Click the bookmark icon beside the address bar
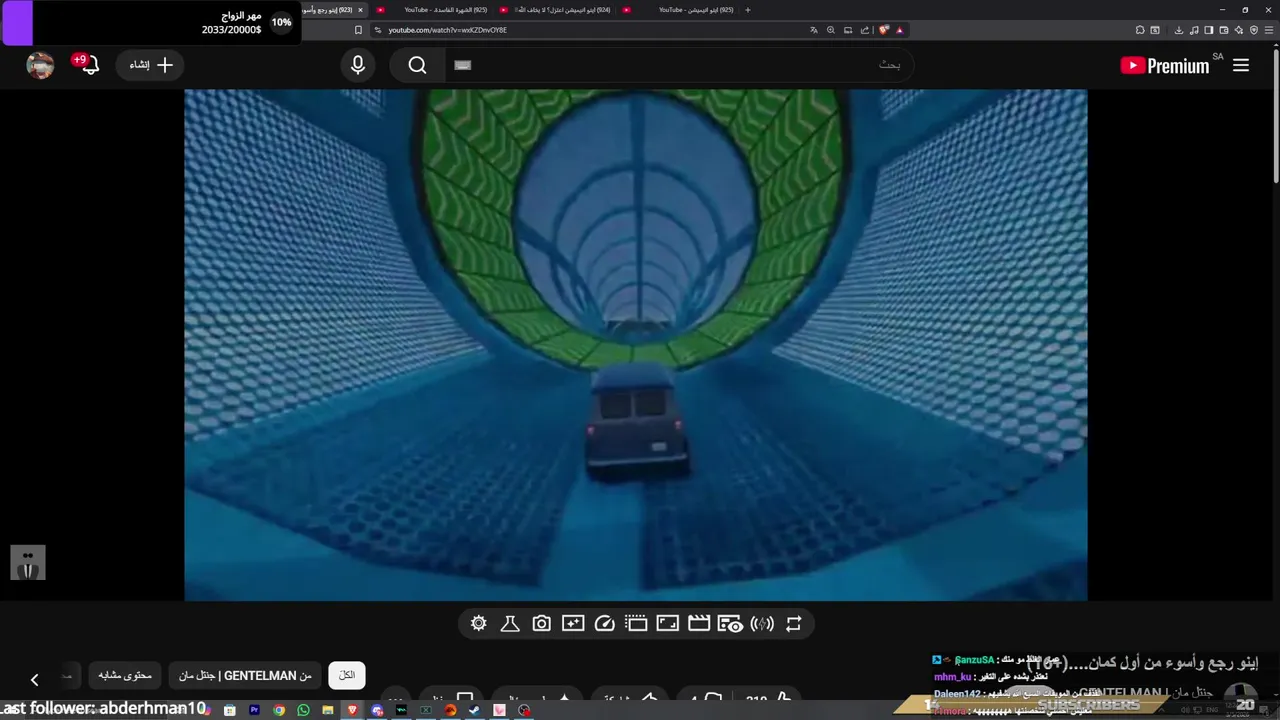This screenshot has height=720, width=1280. click(358, 30)
